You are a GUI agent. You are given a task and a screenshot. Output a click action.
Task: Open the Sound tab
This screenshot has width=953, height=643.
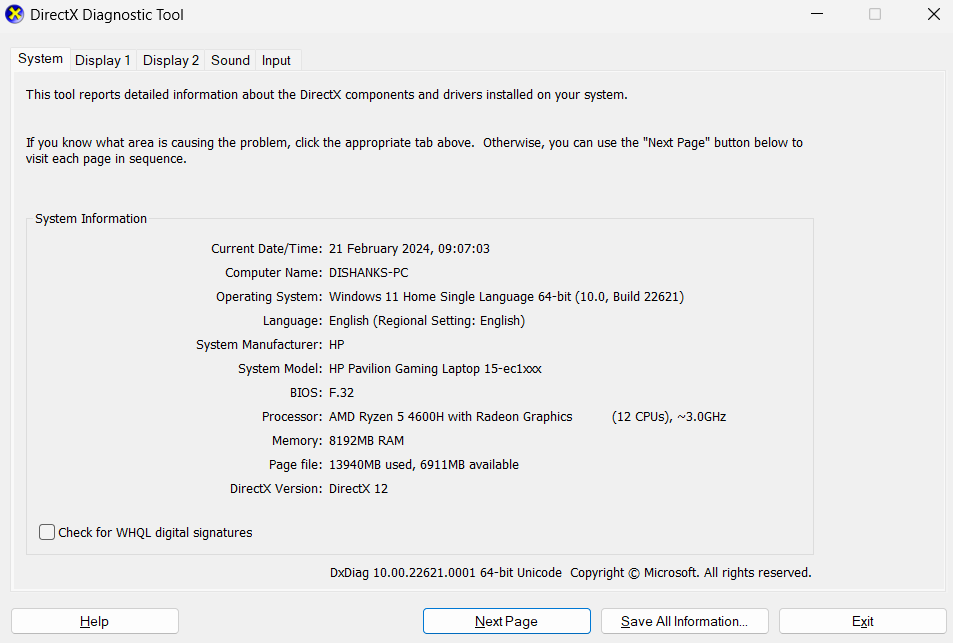coord(229,60)
